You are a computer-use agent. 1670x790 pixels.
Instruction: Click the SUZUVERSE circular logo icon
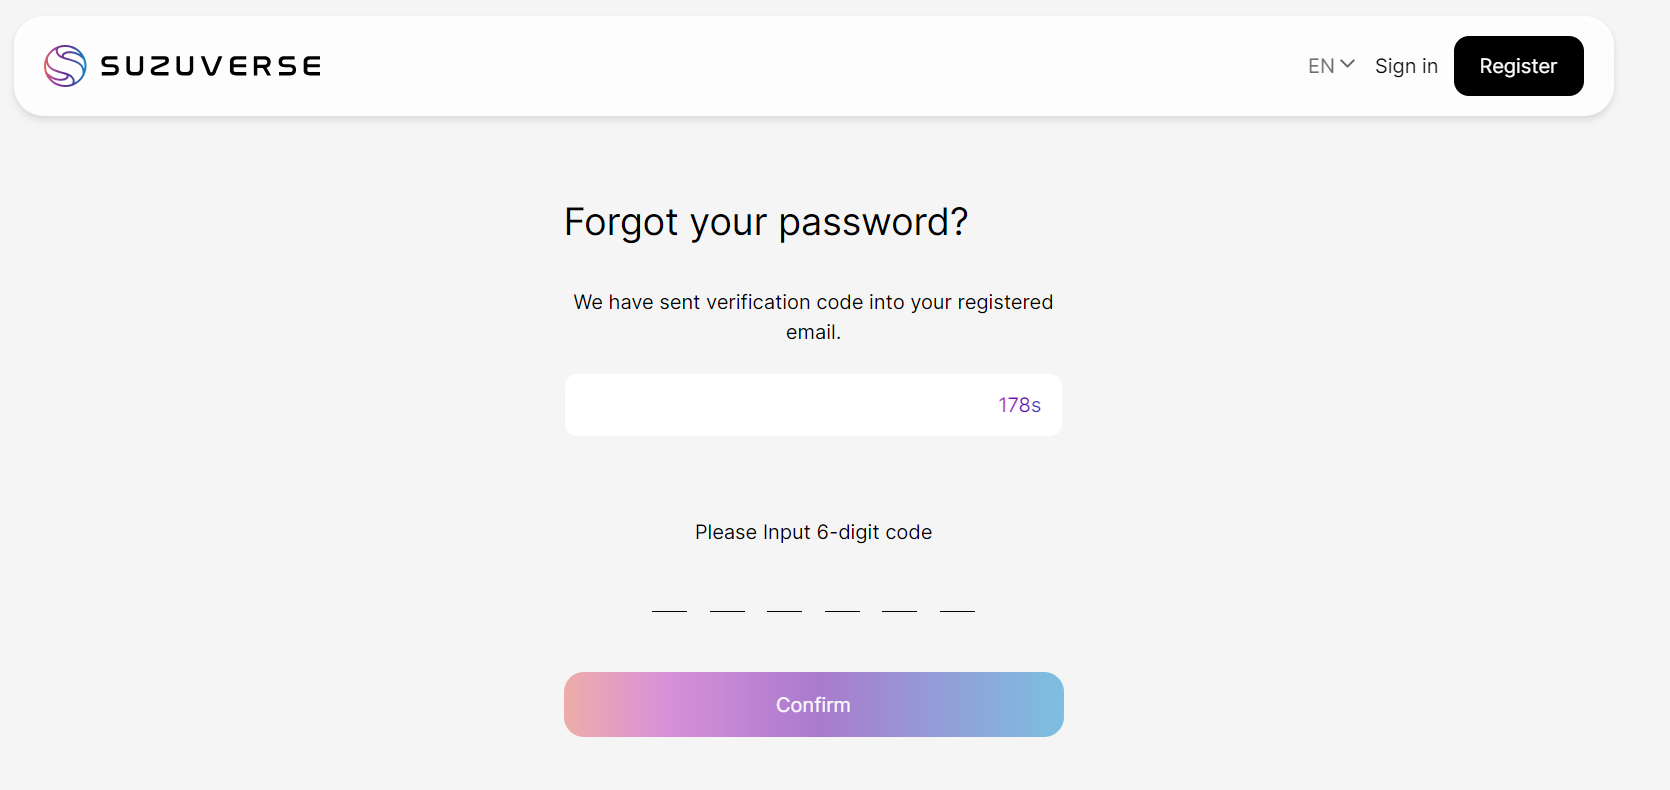tap(63, 65)
